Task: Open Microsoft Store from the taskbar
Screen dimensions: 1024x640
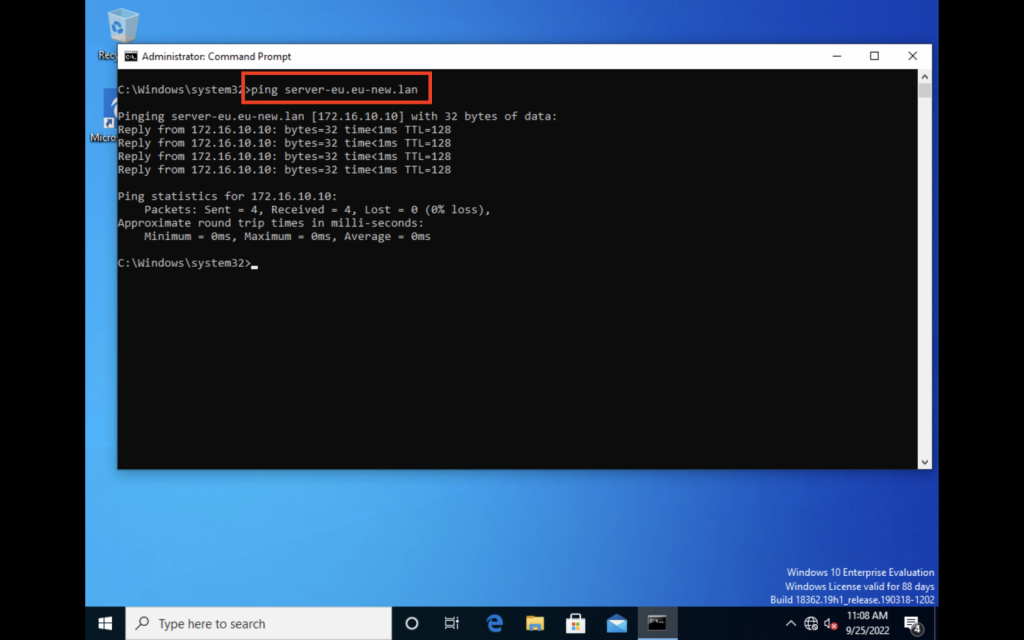Action: [576, 623]
